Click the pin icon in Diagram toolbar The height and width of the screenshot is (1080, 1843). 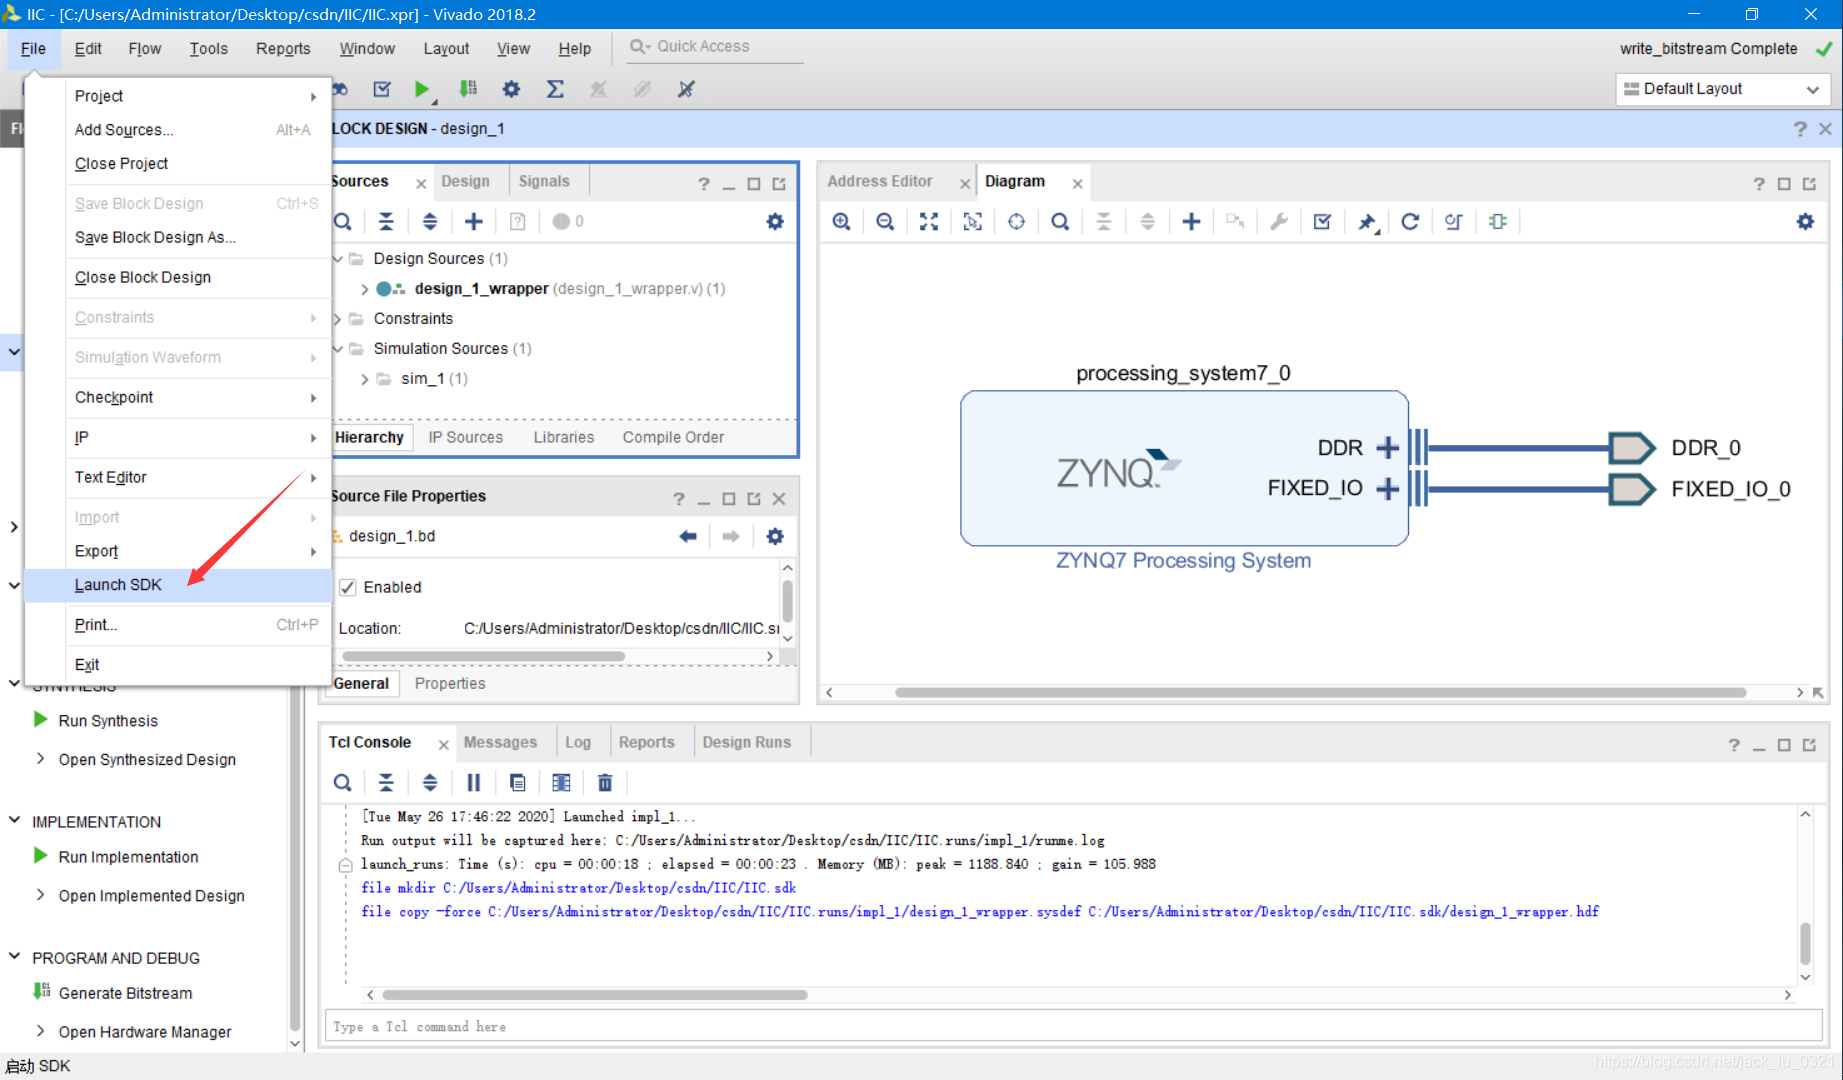point(1366,222)
